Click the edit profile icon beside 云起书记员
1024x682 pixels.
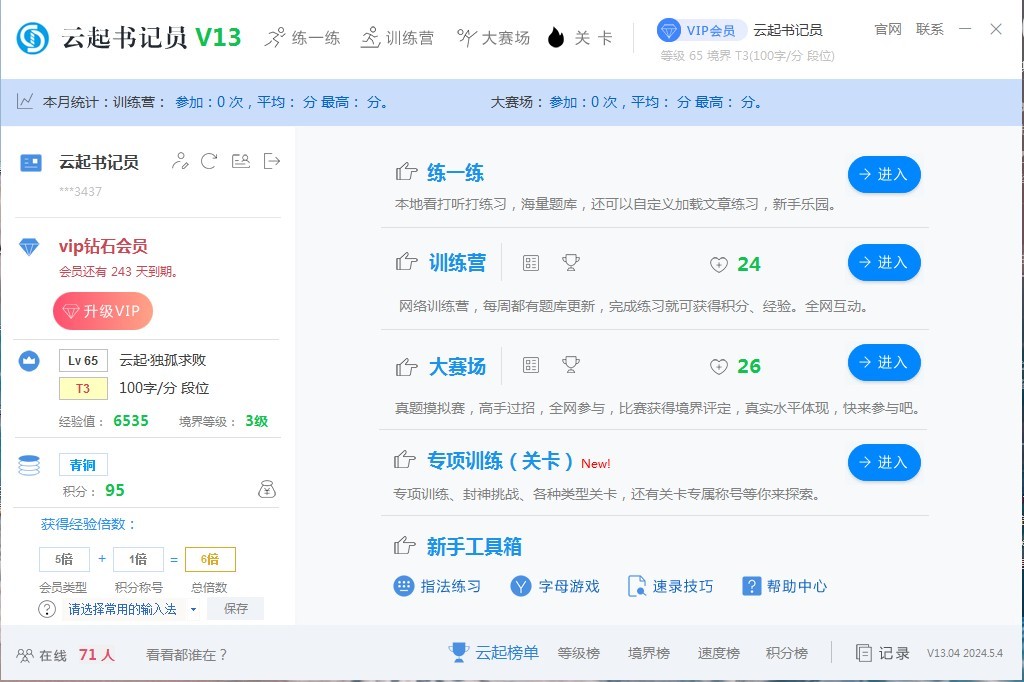point(180,161)
